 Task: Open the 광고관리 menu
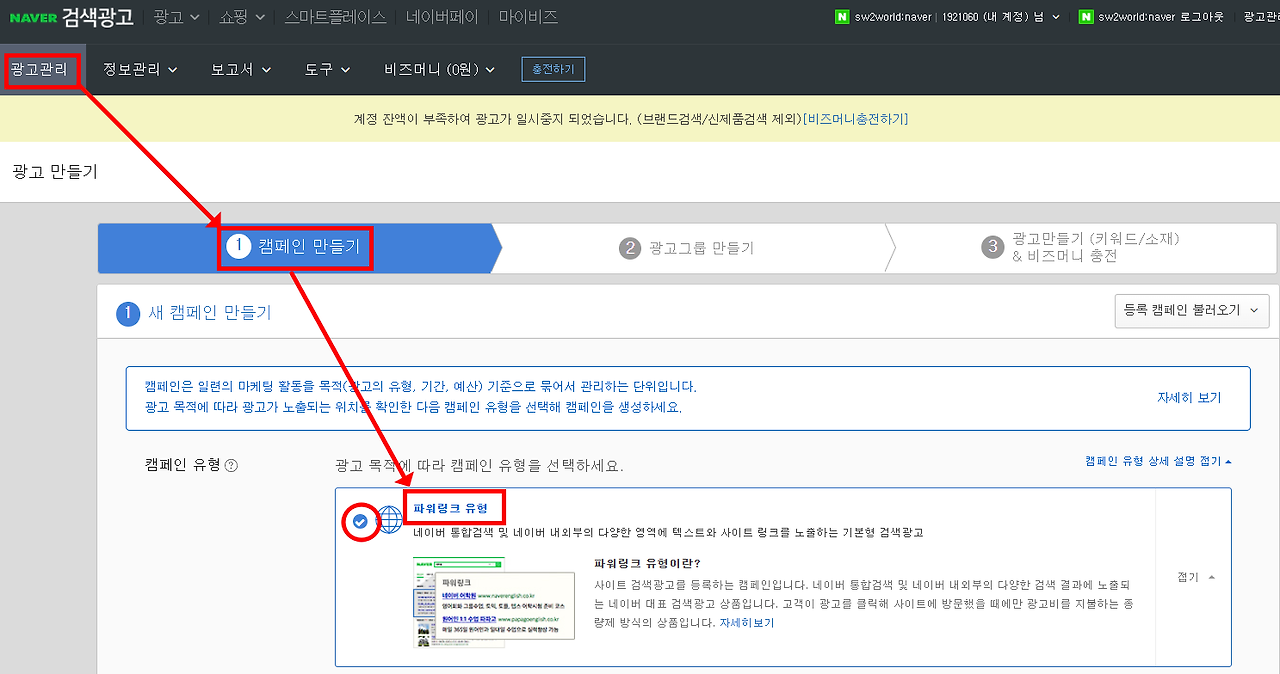pos(39,69)
